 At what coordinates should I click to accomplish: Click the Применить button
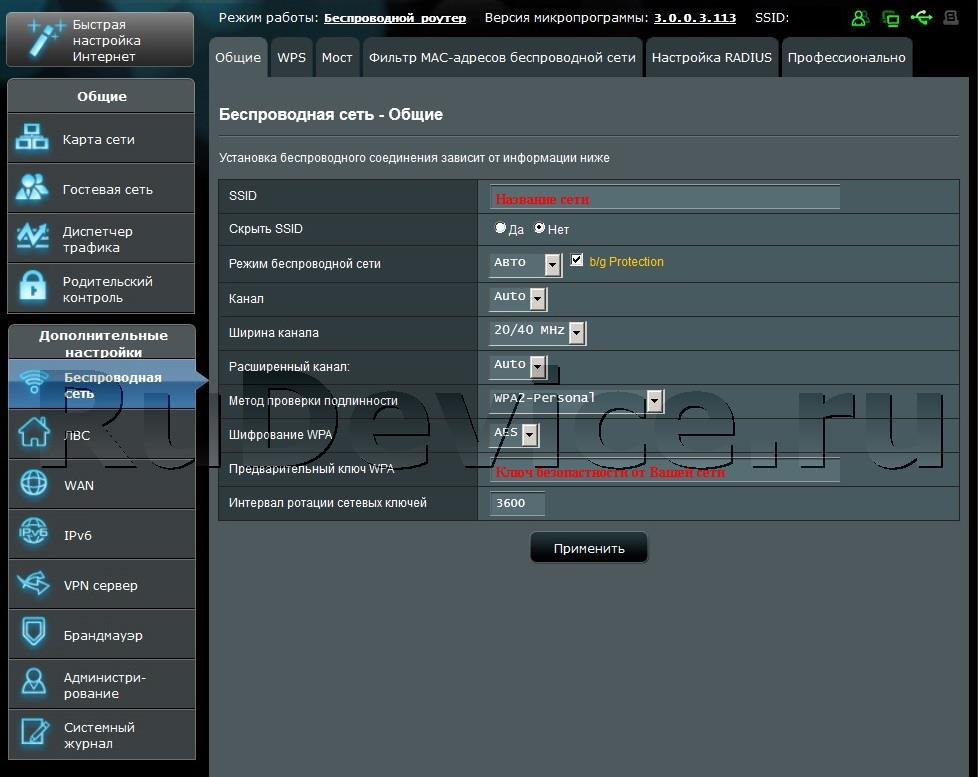589,548
